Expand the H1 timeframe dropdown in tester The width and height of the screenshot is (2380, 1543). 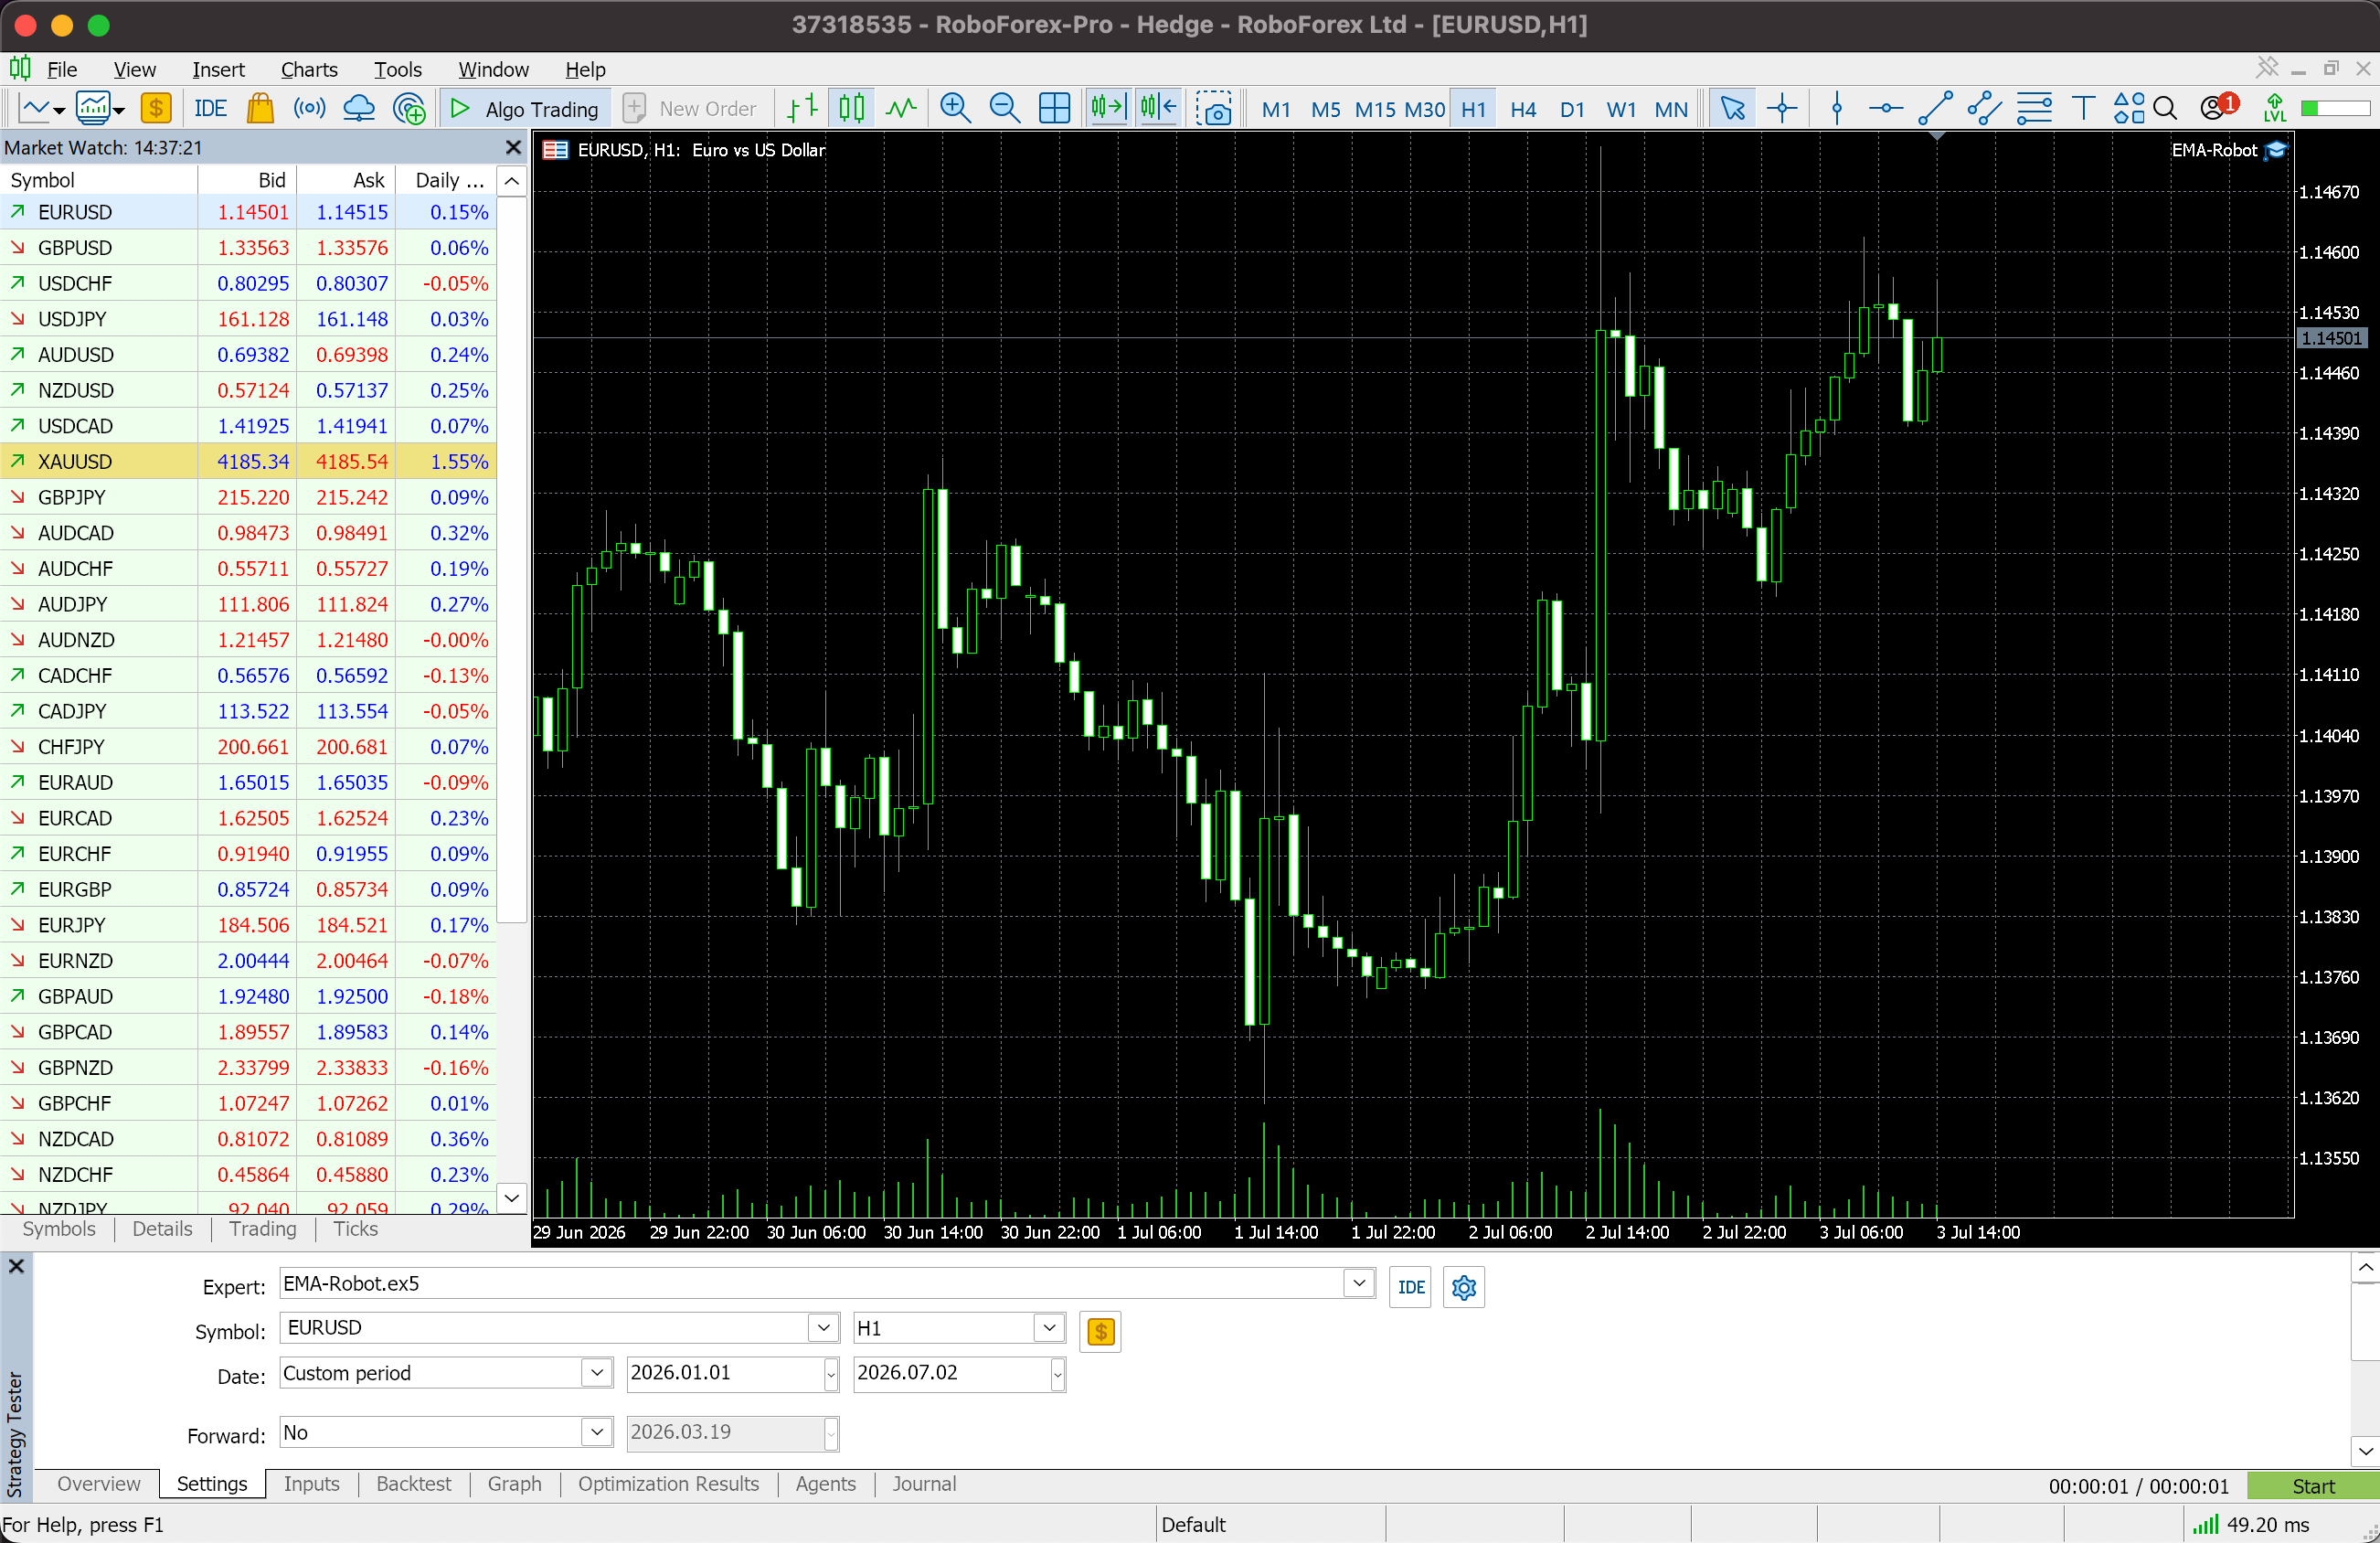pos(1049,1327)
